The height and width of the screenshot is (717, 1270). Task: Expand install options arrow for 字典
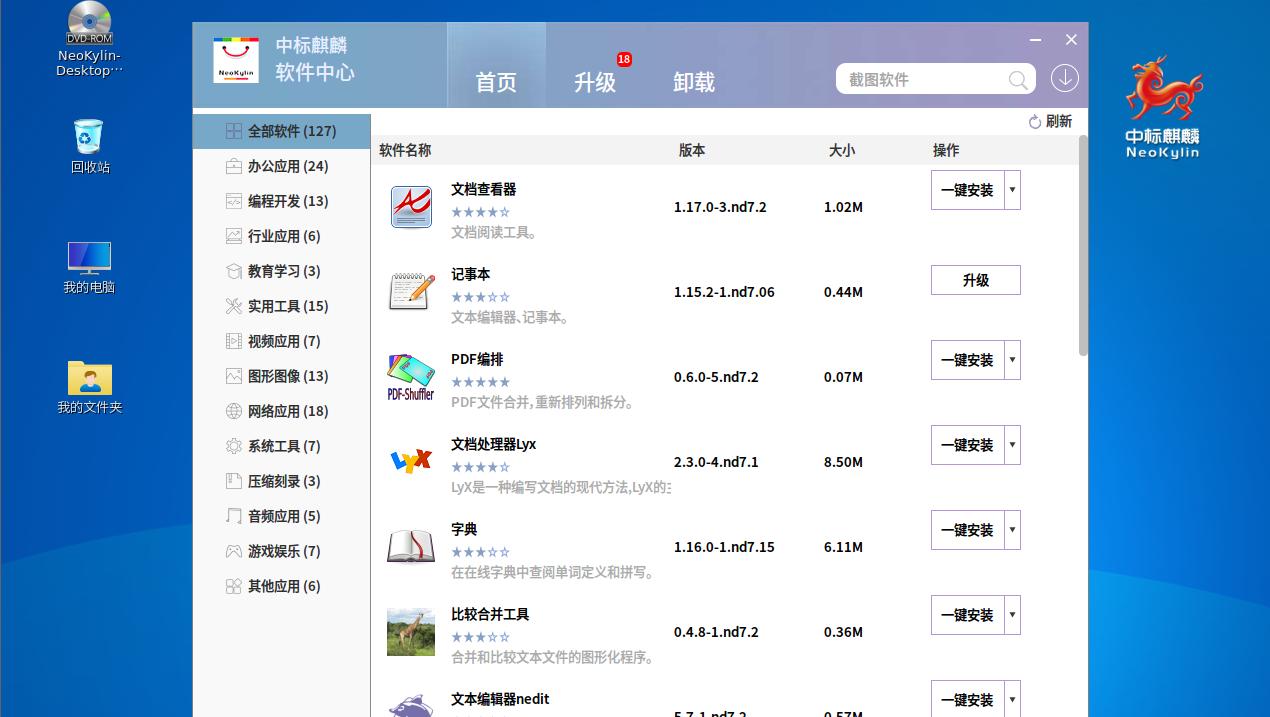pyautogui.click(x=1012, y=530)
